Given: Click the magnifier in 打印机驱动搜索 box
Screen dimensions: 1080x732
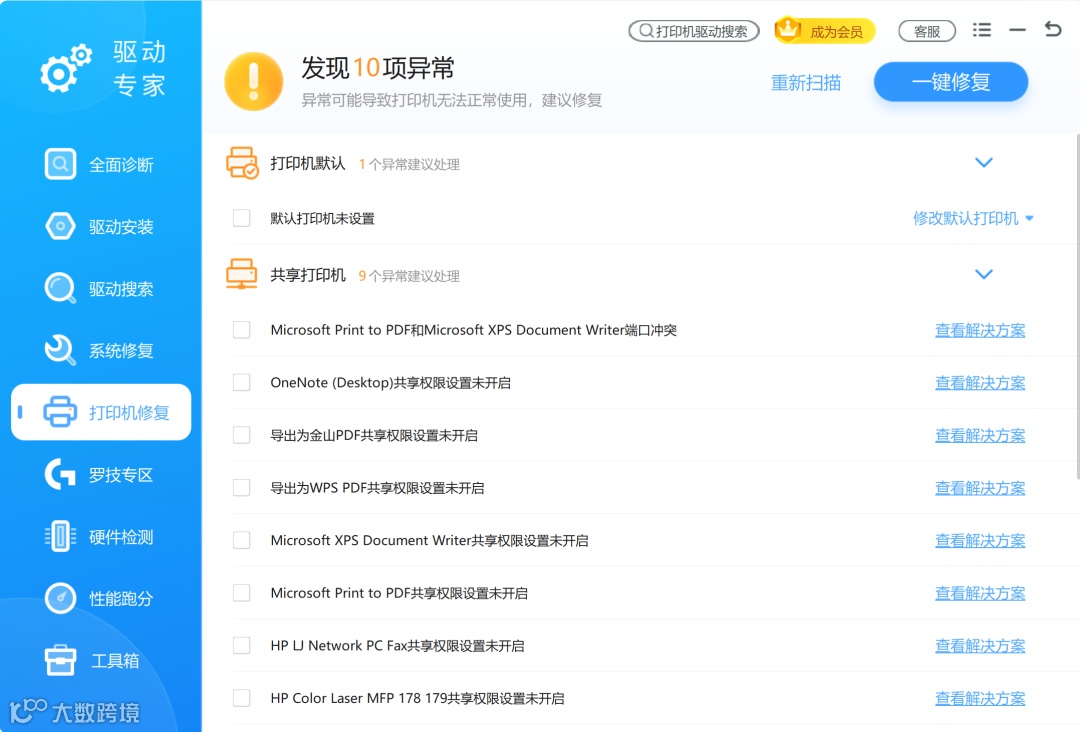Looking at the screenshot, I should click(646, 31).
